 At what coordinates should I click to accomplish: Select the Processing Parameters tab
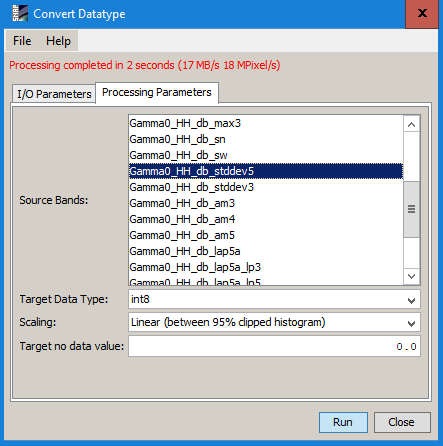coord(157,93)
